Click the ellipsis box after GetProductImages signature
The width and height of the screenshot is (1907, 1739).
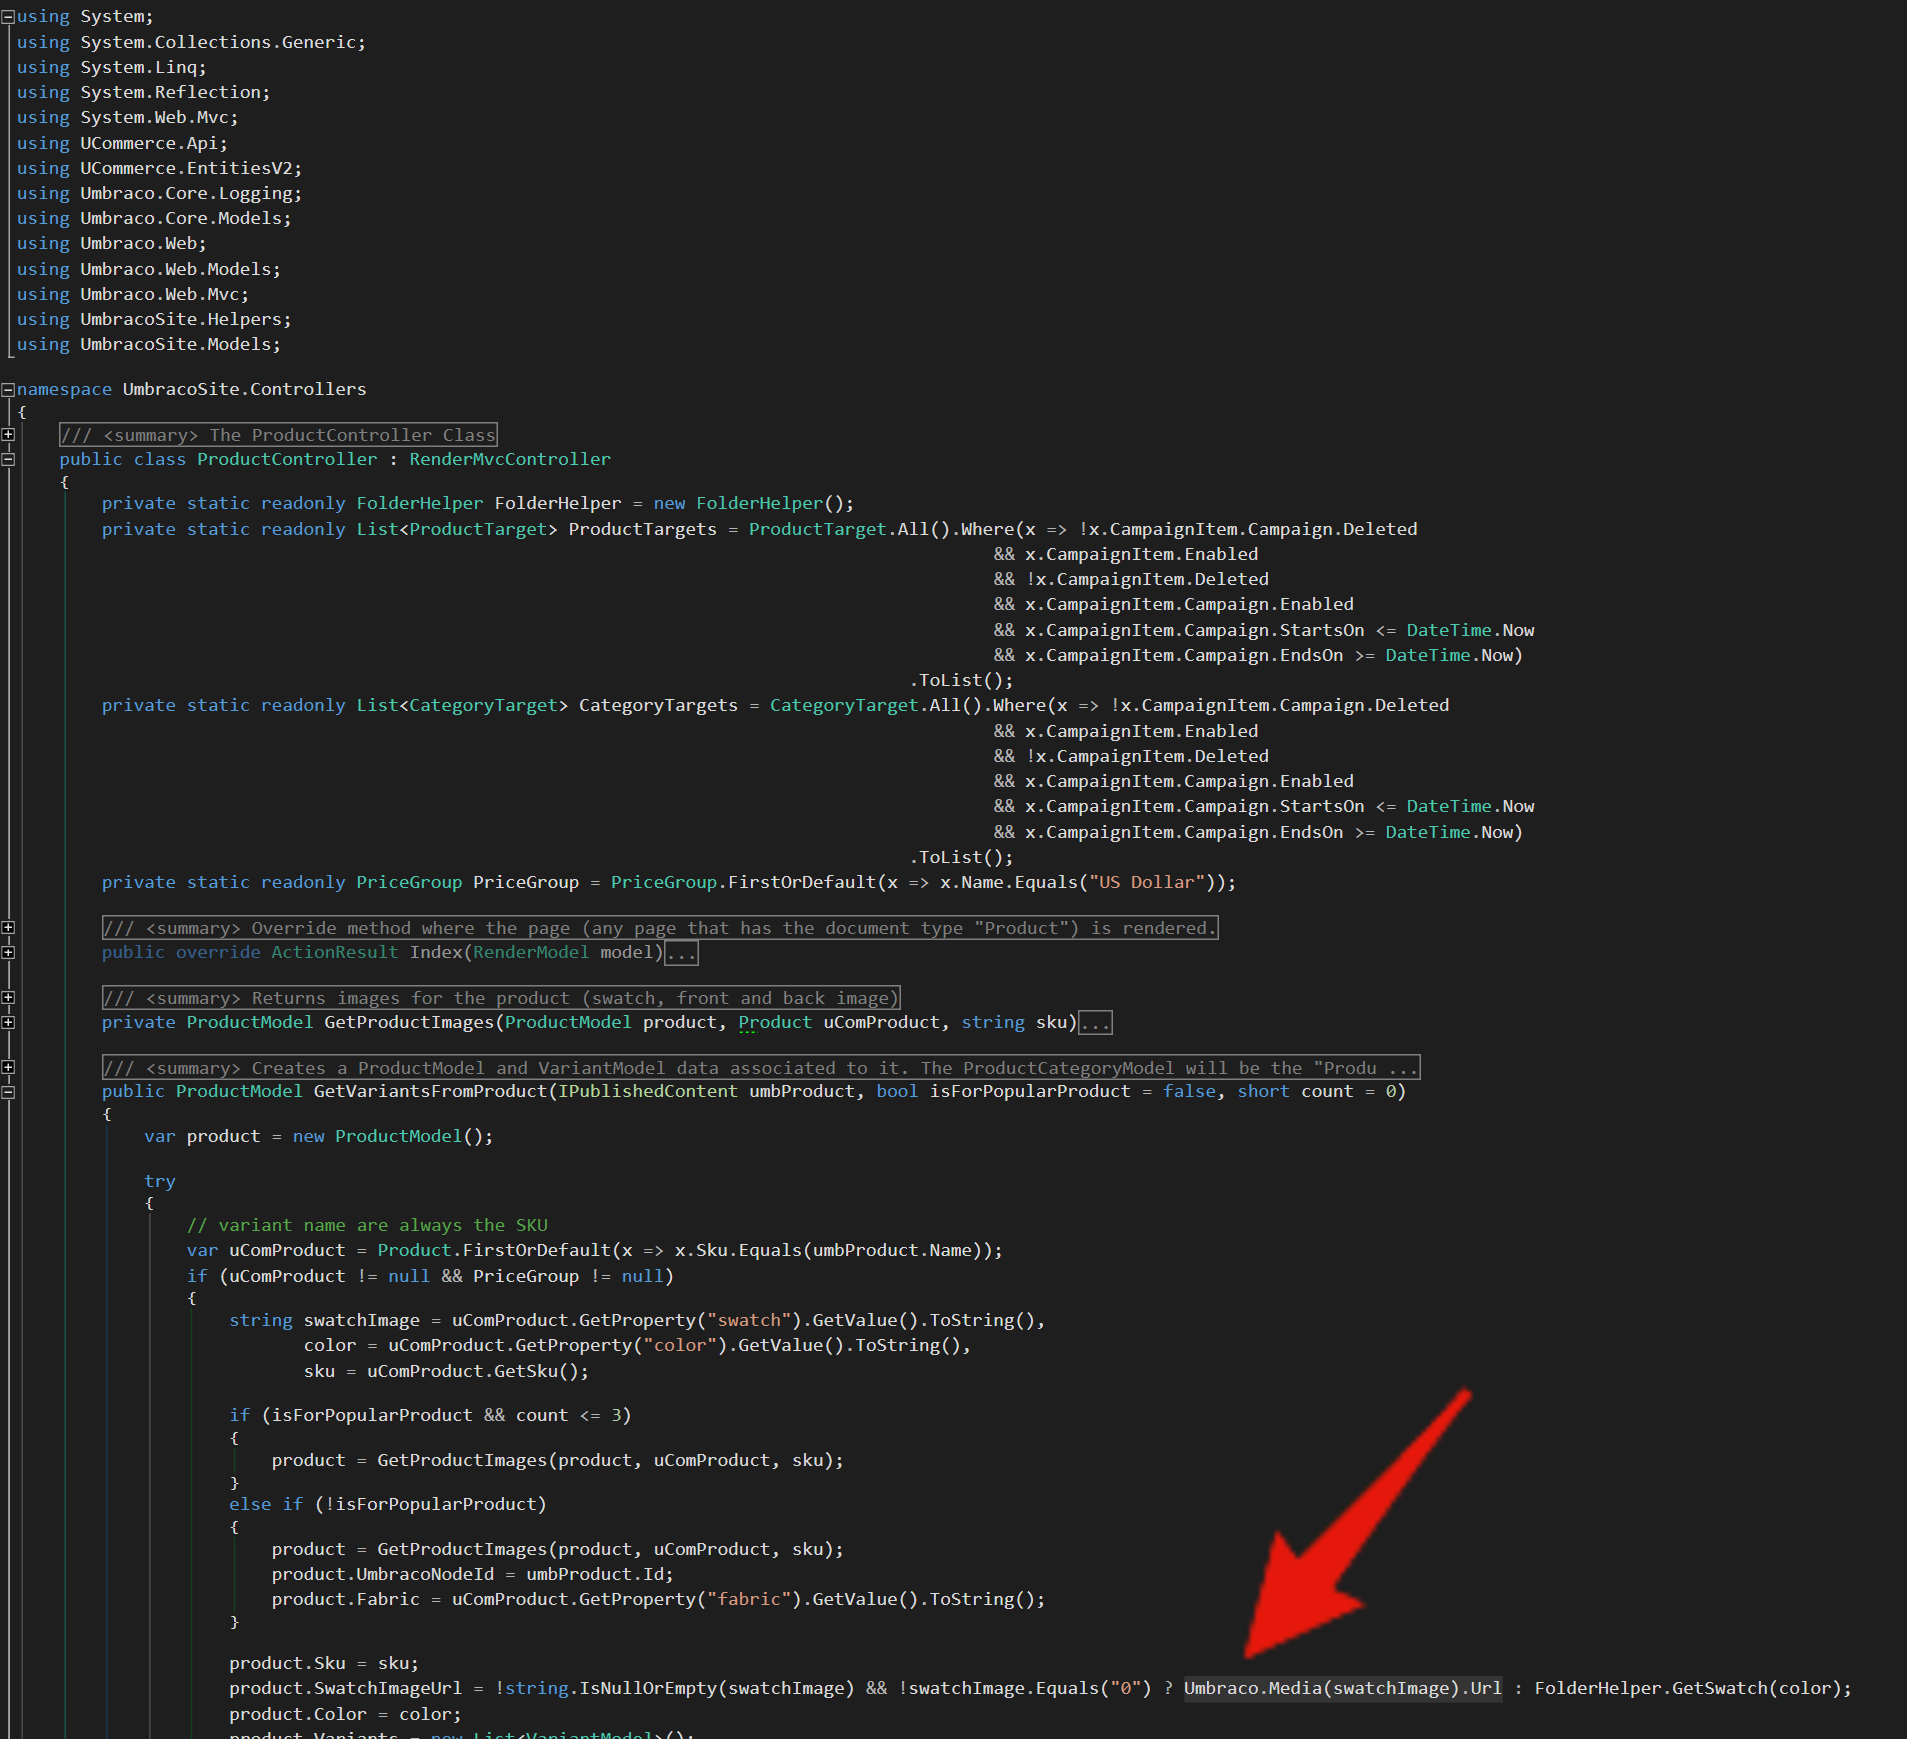(1095, 1023)
